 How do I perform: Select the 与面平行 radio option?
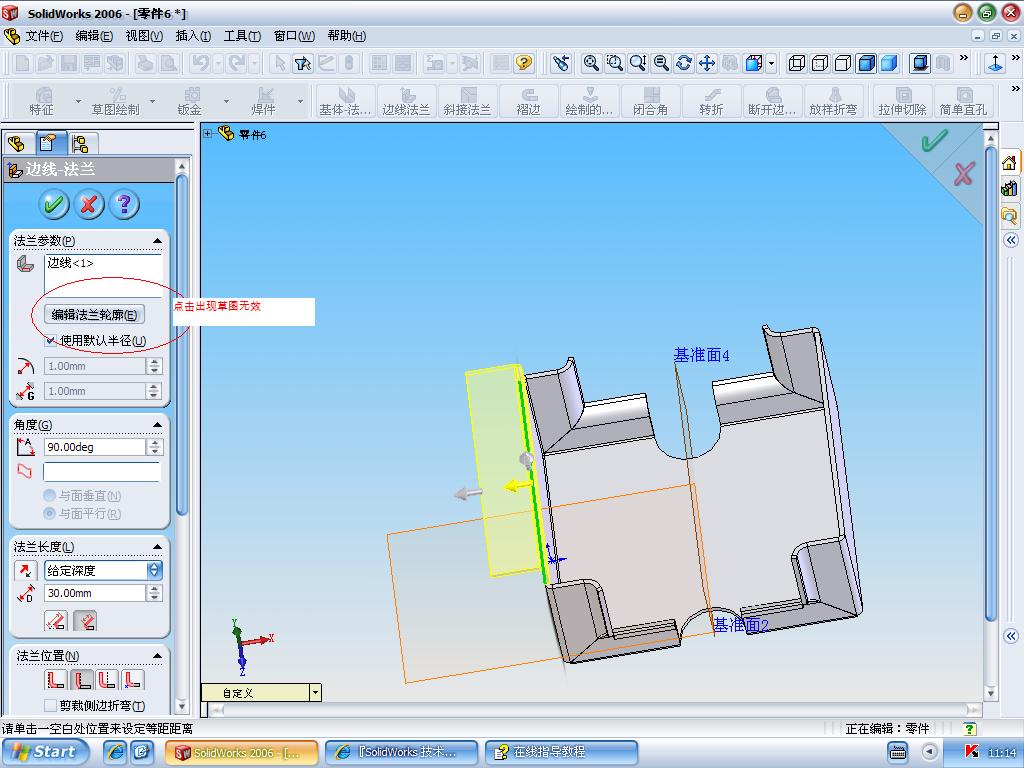(x=49, y=513)
